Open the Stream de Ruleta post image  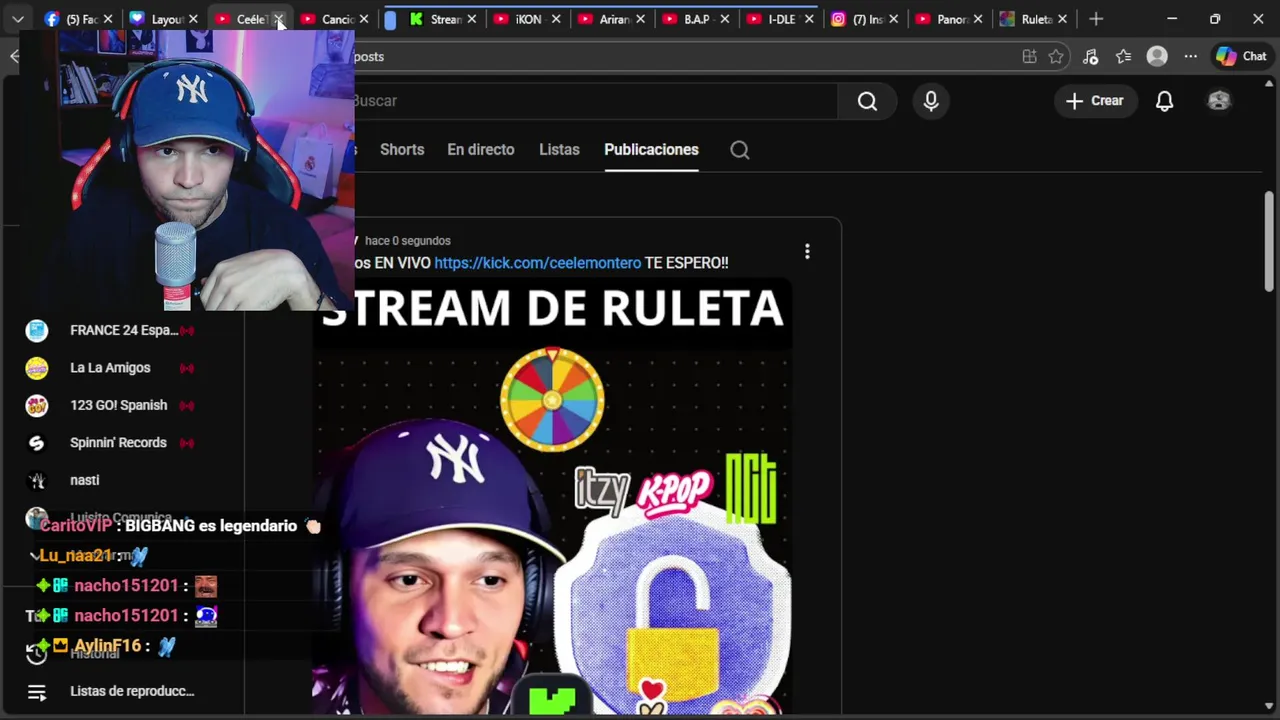coord(552,497)
